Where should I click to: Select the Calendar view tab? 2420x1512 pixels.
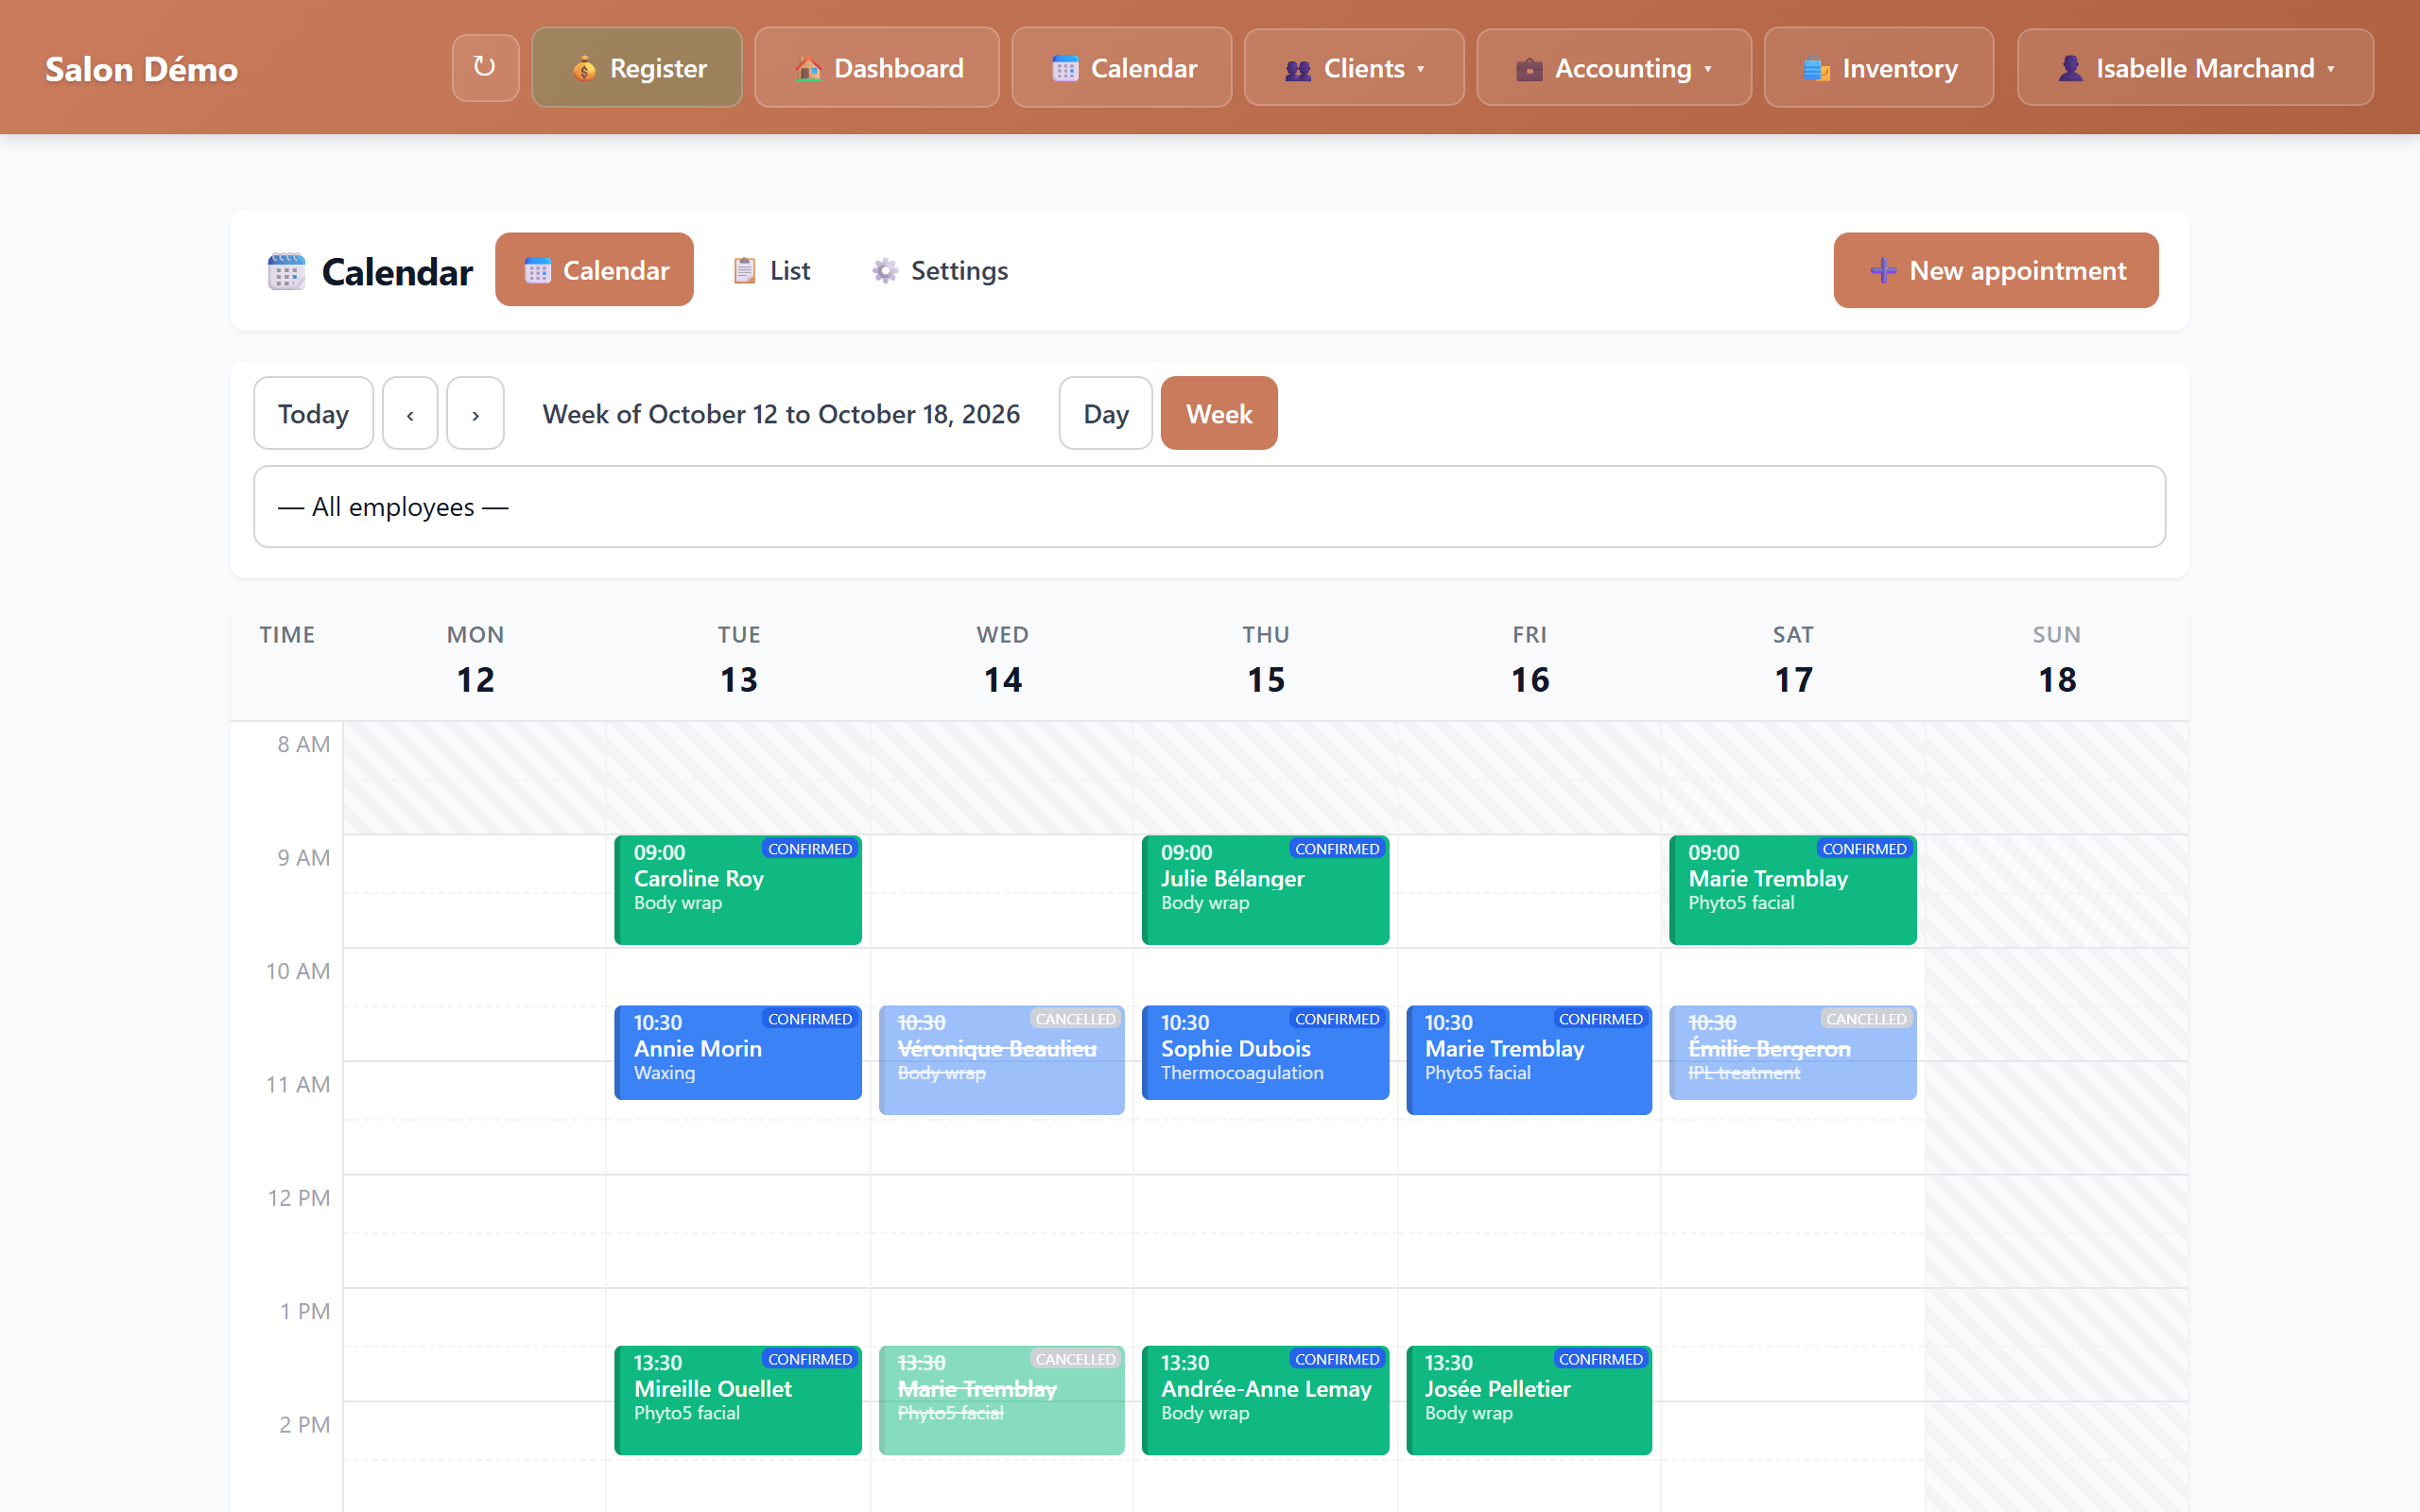coord(594,270)
